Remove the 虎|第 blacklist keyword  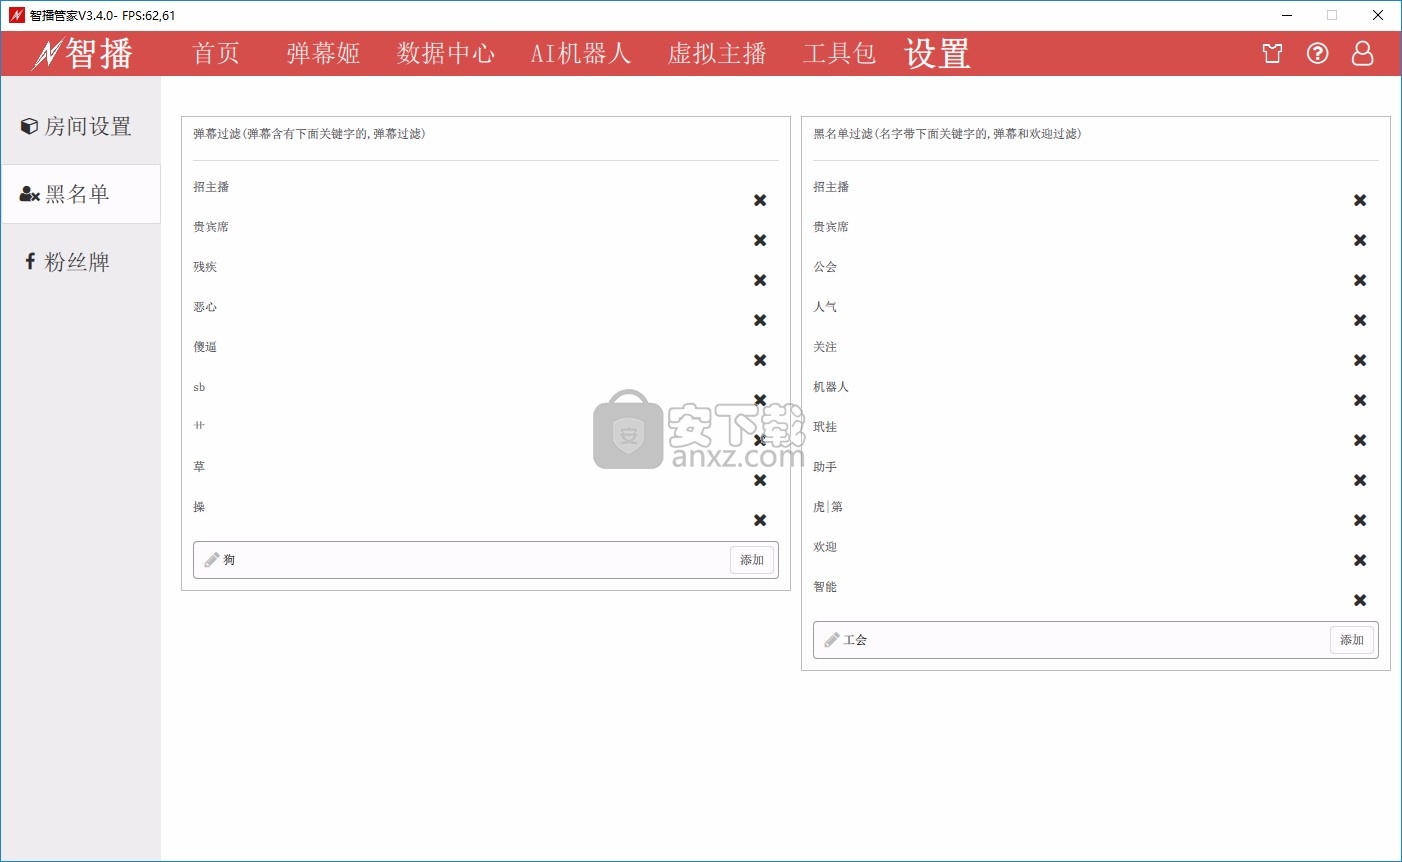(x=1360, y=520)
